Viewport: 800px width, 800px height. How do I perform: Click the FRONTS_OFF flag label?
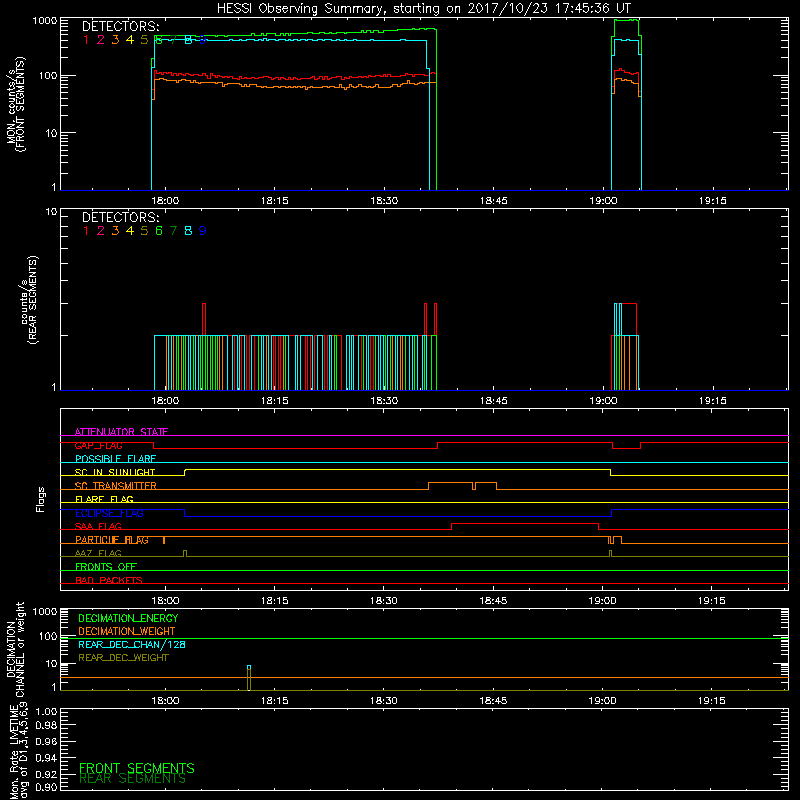[106, 567]
